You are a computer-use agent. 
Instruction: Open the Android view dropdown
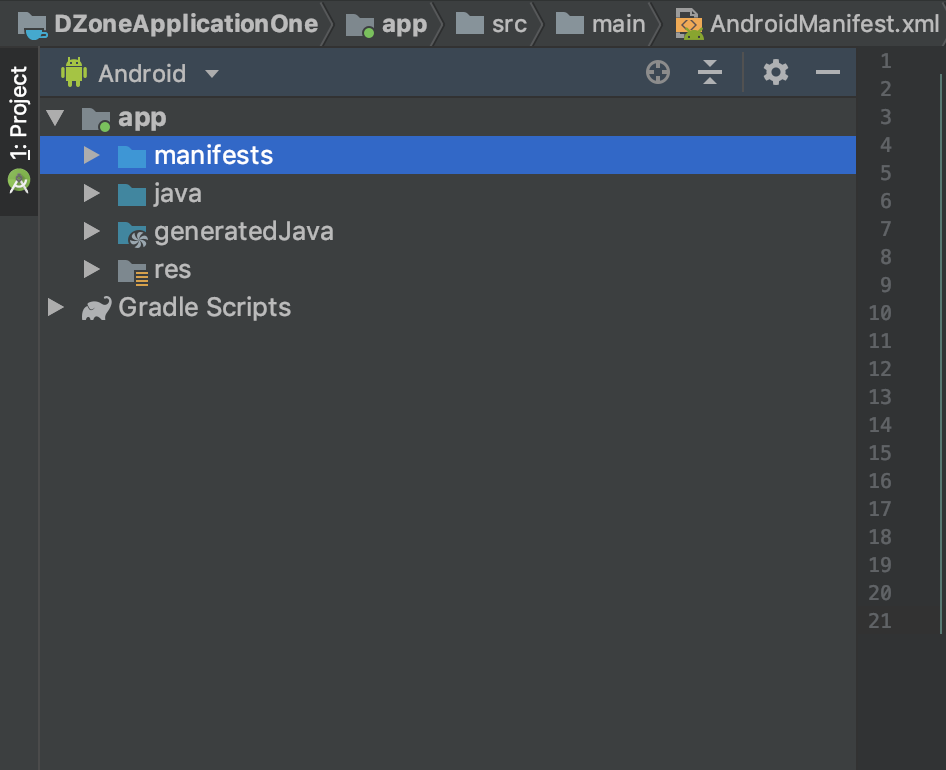tap(211, 73)
